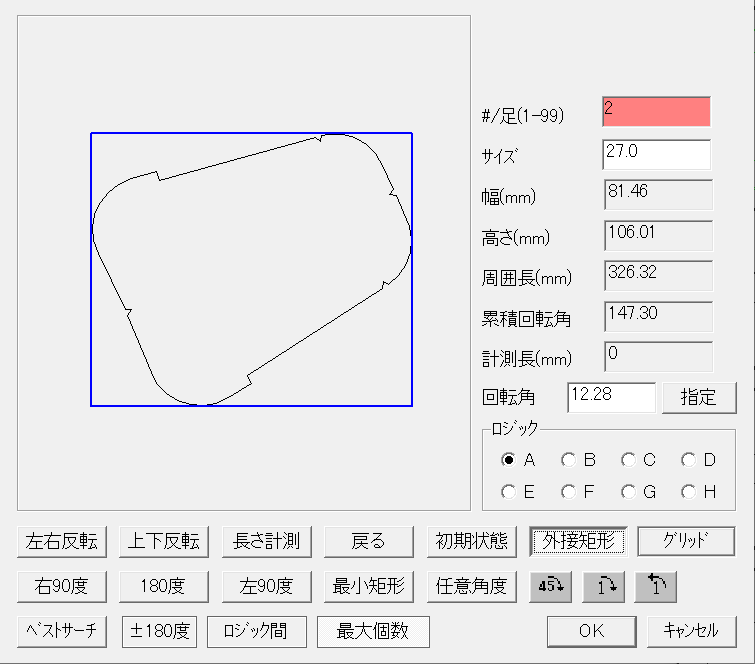
Task: Apply rotation with the 指定 button
Action: [699, 398]
